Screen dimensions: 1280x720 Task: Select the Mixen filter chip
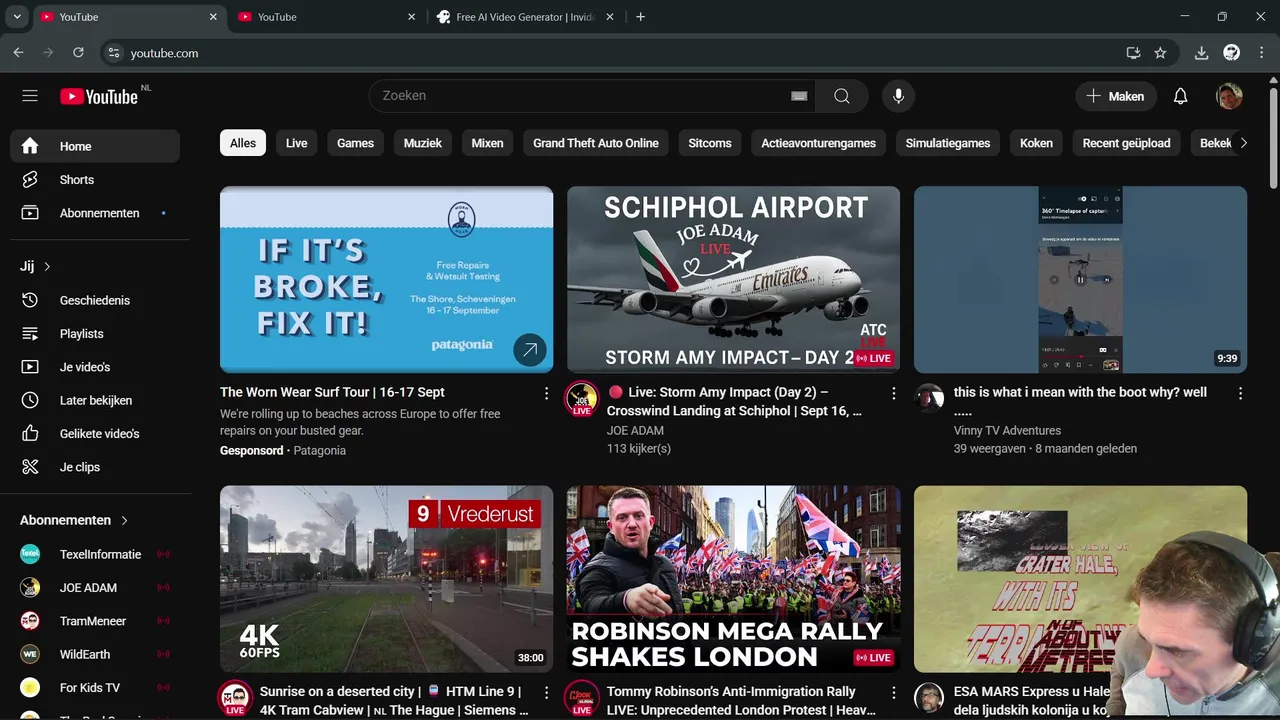(x=487, y=143)
